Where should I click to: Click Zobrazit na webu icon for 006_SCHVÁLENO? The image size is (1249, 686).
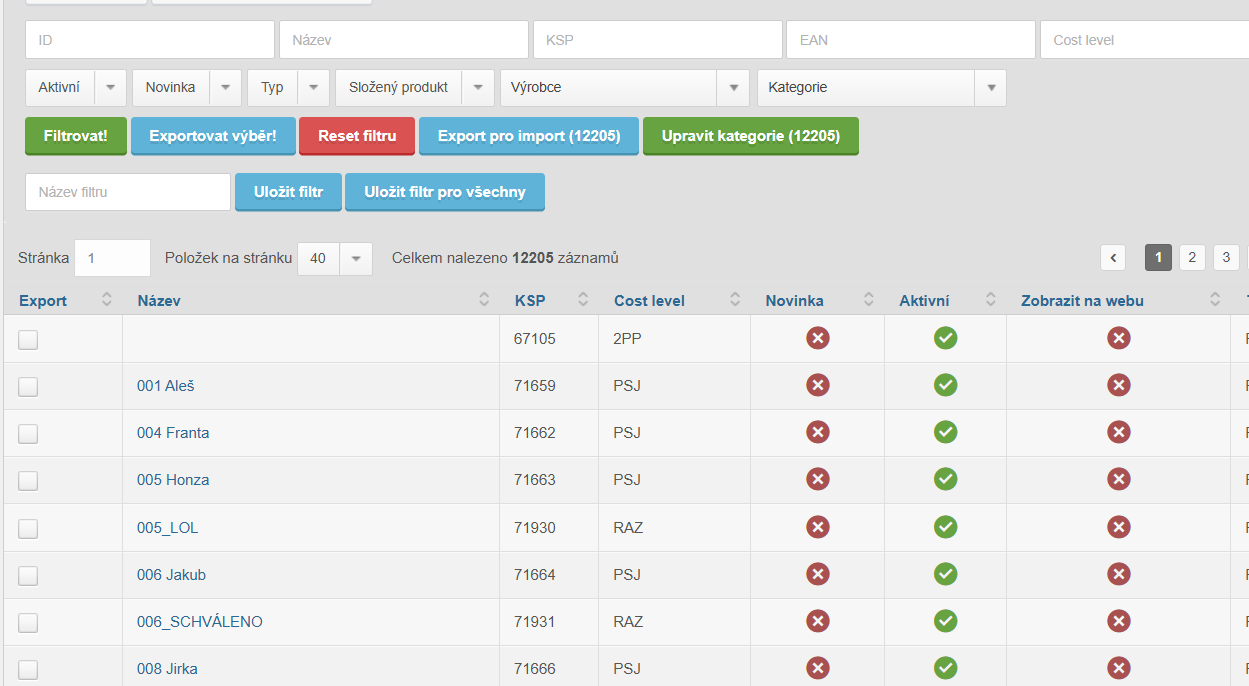(1119, 621)
